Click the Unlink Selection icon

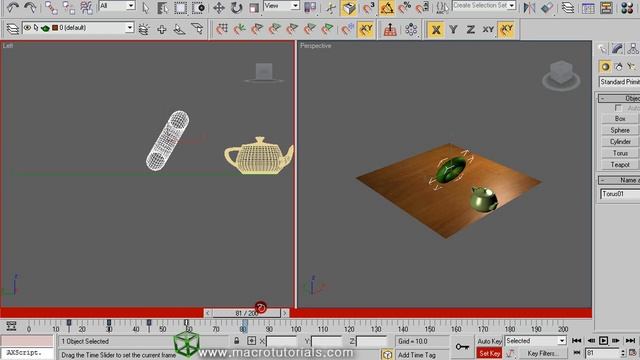69,7
